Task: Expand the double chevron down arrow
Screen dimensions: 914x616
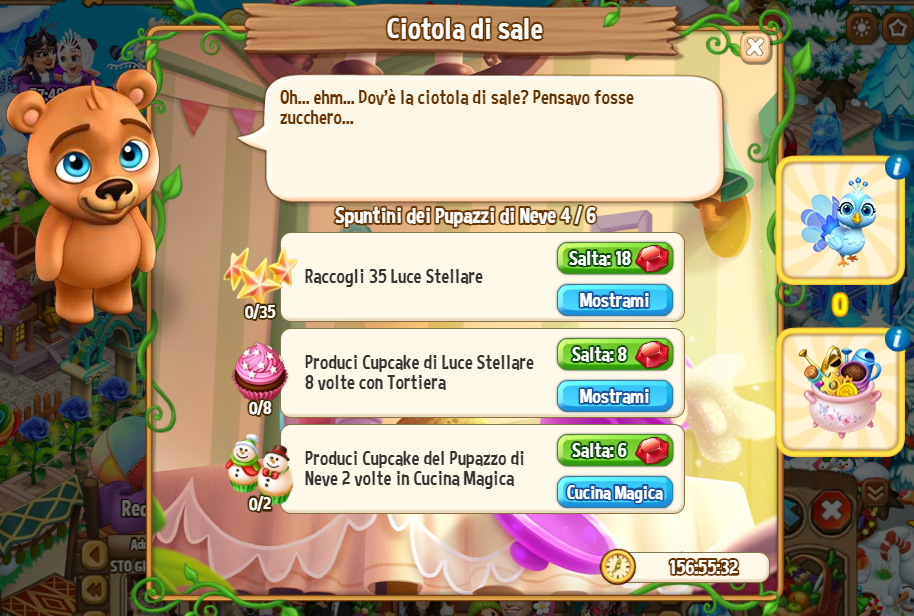Action: point(875,493)
